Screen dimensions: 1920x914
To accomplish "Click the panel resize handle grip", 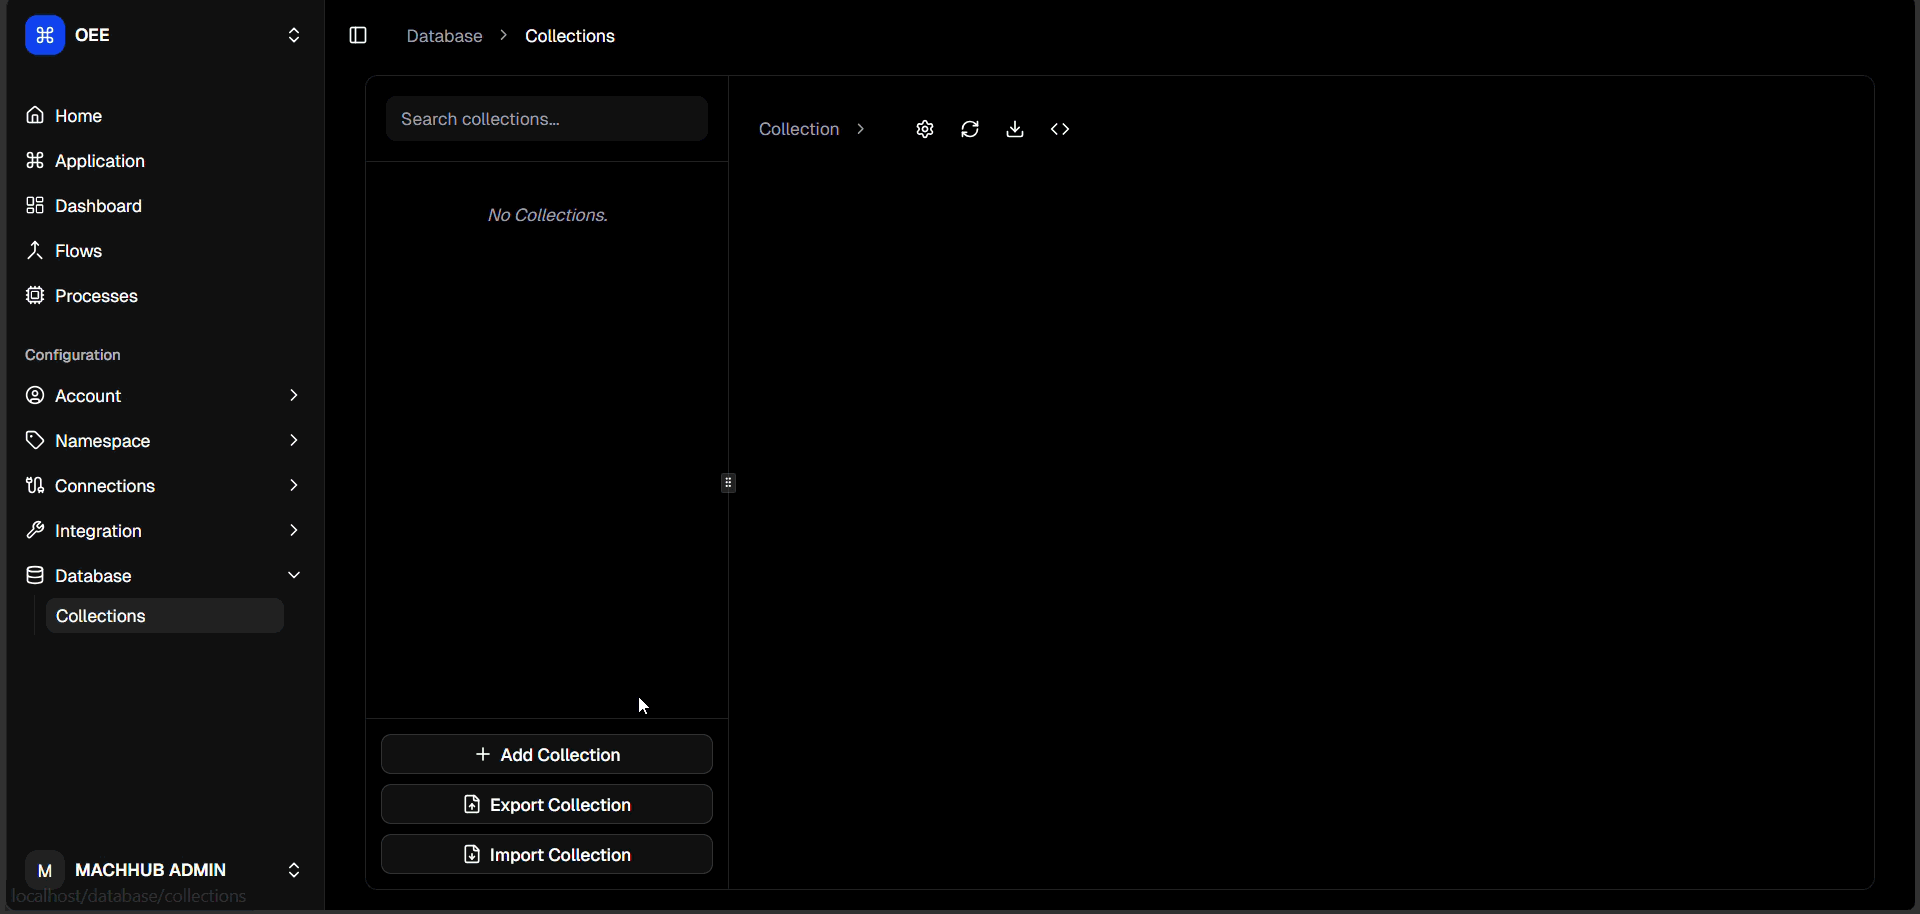I will click(729, 483).
